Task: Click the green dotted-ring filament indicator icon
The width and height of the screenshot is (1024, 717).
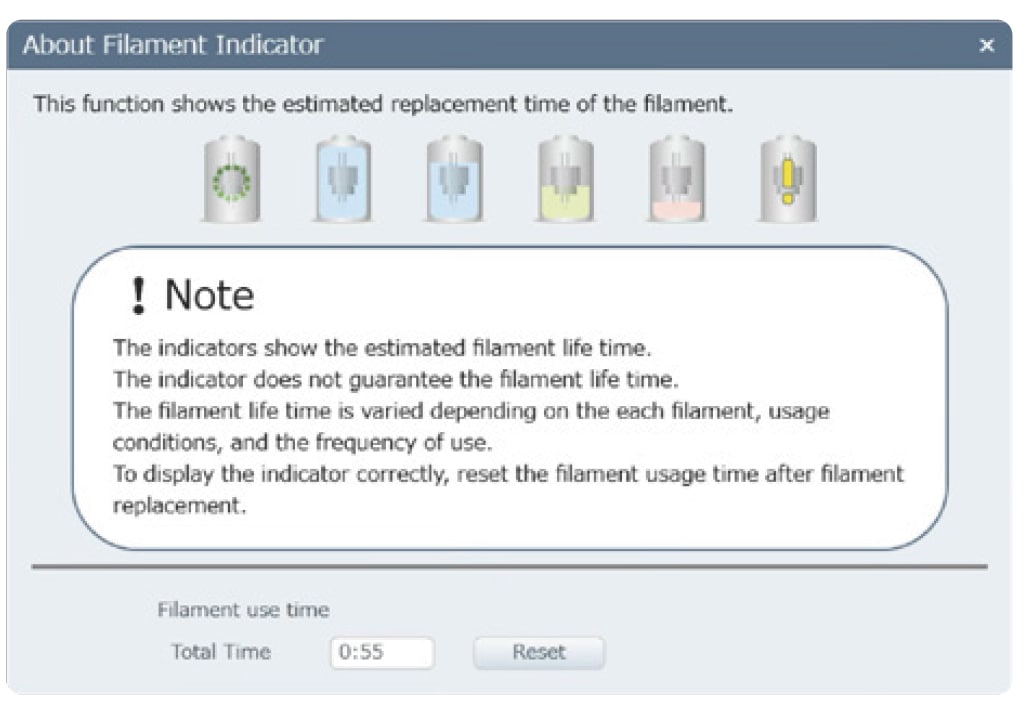Action: [x=232, y=179]
